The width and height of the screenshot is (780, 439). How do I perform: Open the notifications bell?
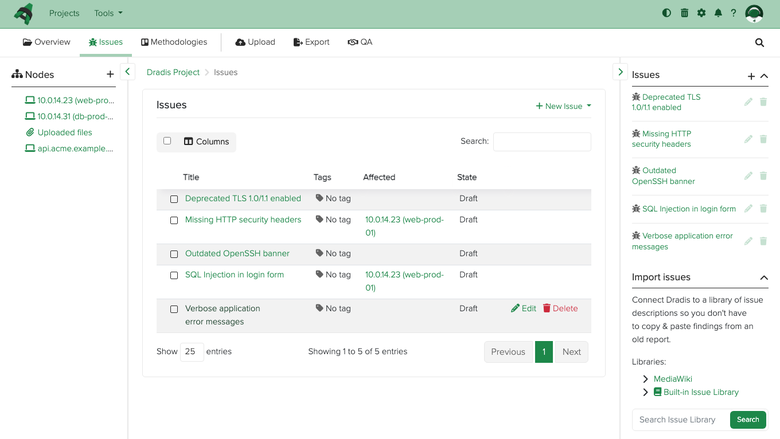click(x=718, y=13)
